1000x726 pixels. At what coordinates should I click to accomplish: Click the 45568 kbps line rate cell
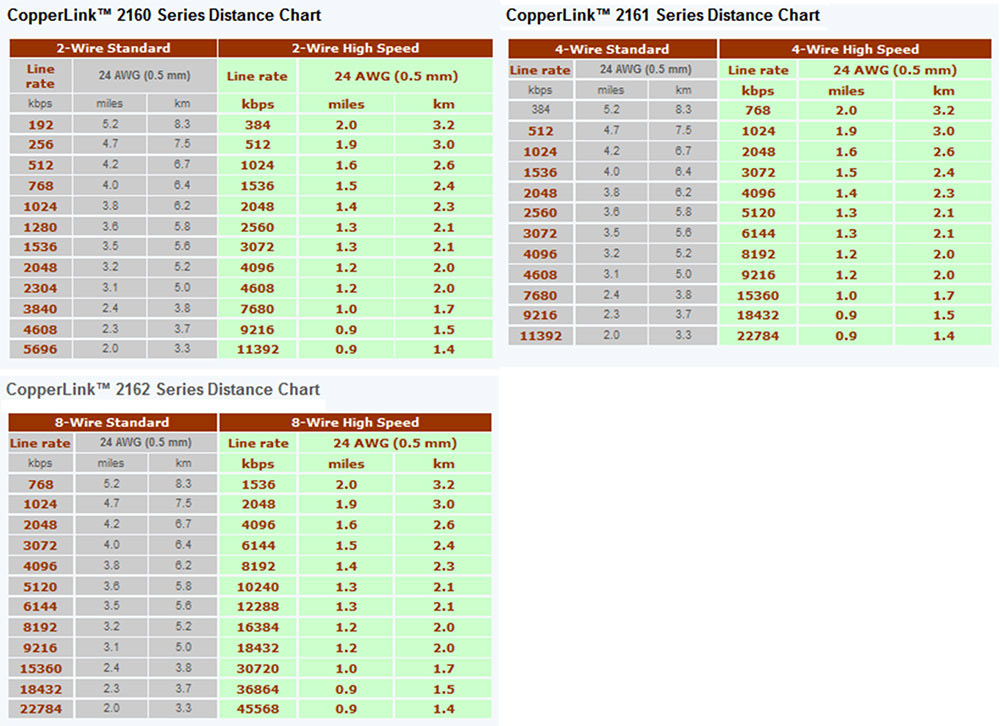pos(258,709)
